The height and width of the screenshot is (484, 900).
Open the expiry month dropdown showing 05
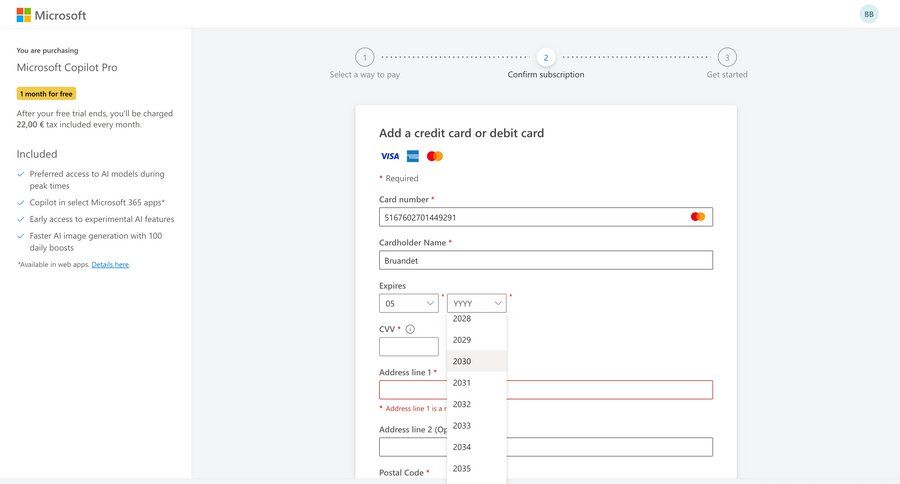[x=409, y=303]
